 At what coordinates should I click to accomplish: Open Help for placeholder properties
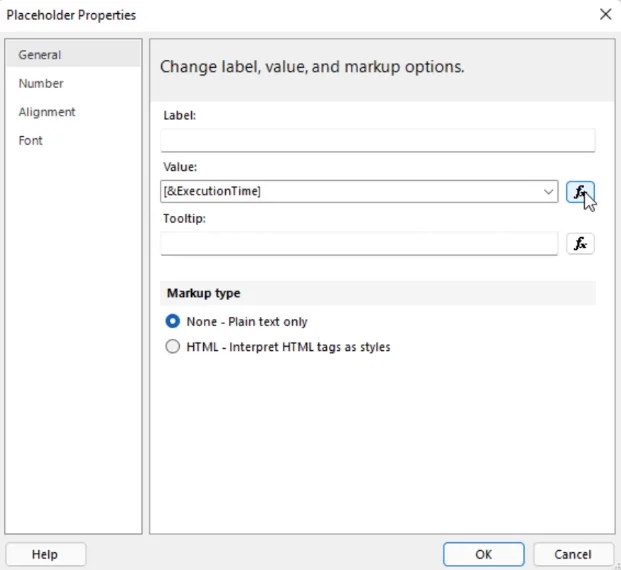[46, 554]
